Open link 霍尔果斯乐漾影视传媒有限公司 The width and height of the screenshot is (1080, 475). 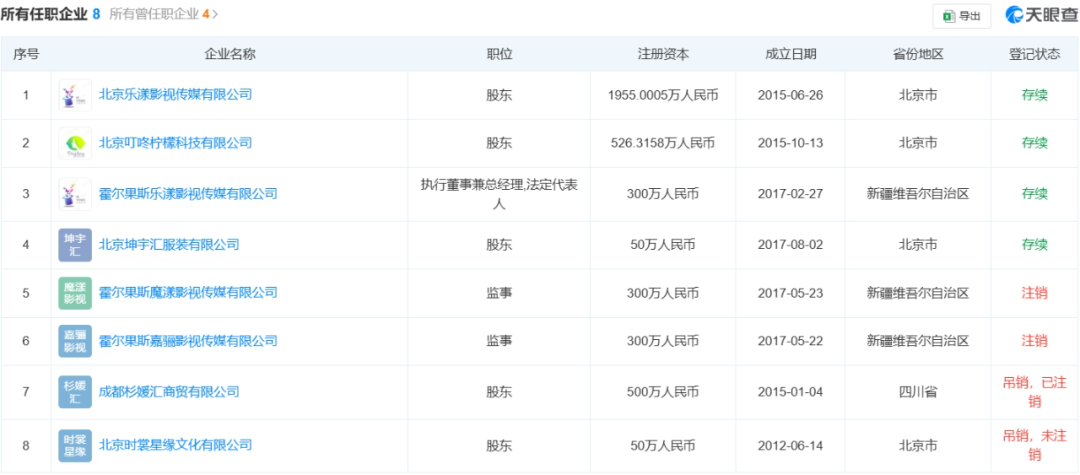pyautogui.click(x=189, y=194)
